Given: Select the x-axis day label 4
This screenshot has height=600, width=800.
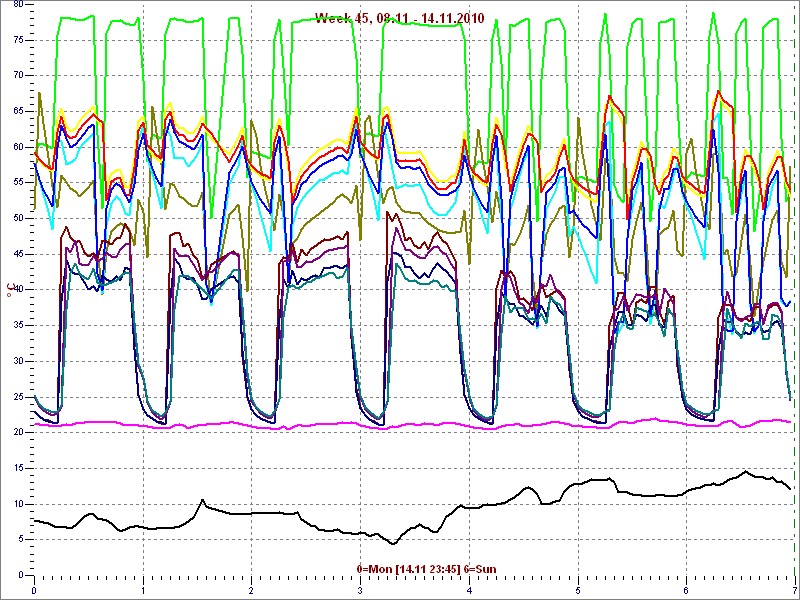Looking at the screenshot, I should click(x=469, y=591).
